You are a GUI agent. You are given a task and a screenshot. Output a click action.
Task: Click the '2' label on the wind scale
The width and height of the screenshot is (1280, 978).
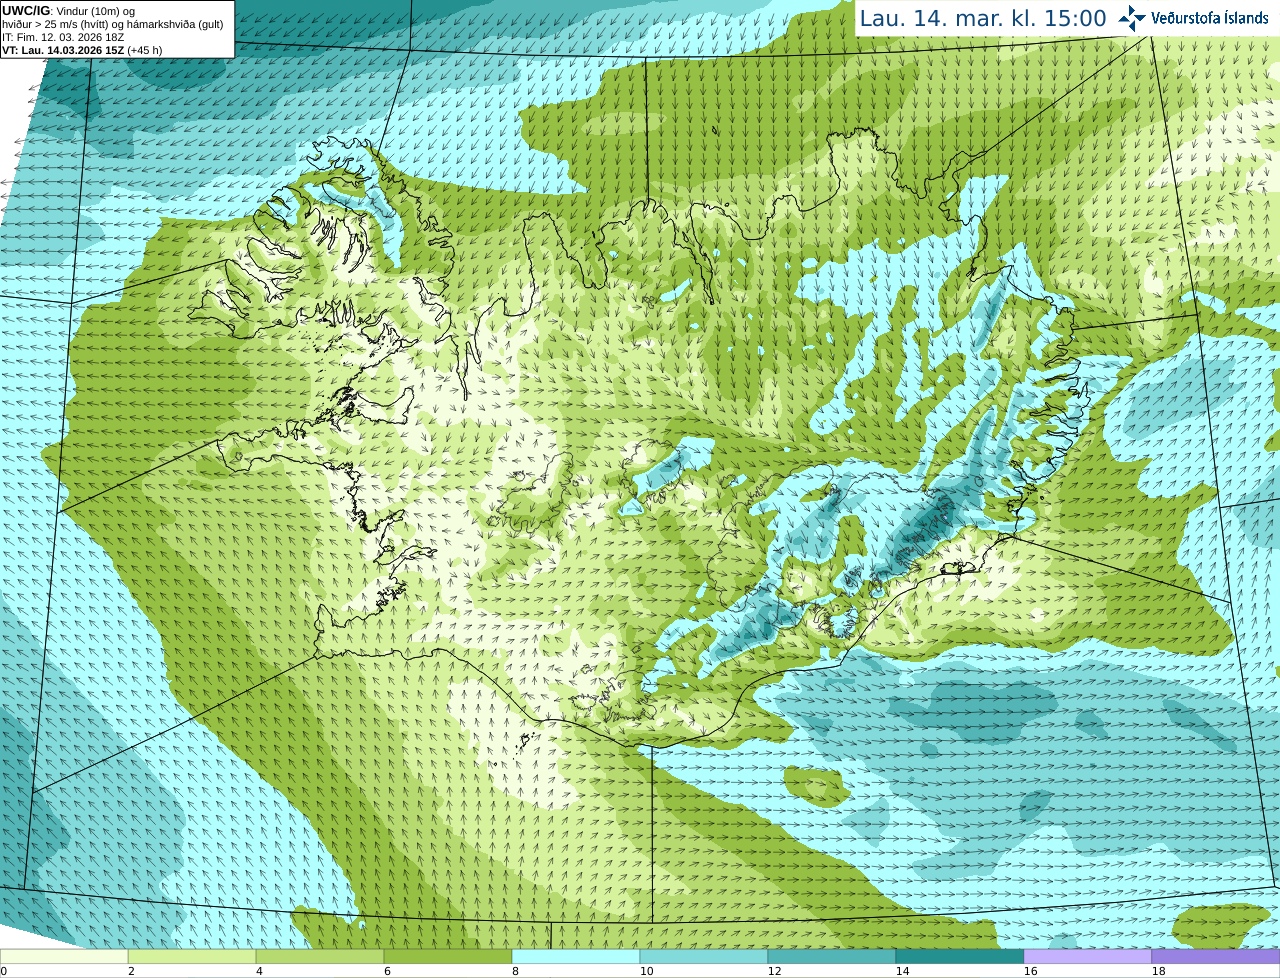131,971
